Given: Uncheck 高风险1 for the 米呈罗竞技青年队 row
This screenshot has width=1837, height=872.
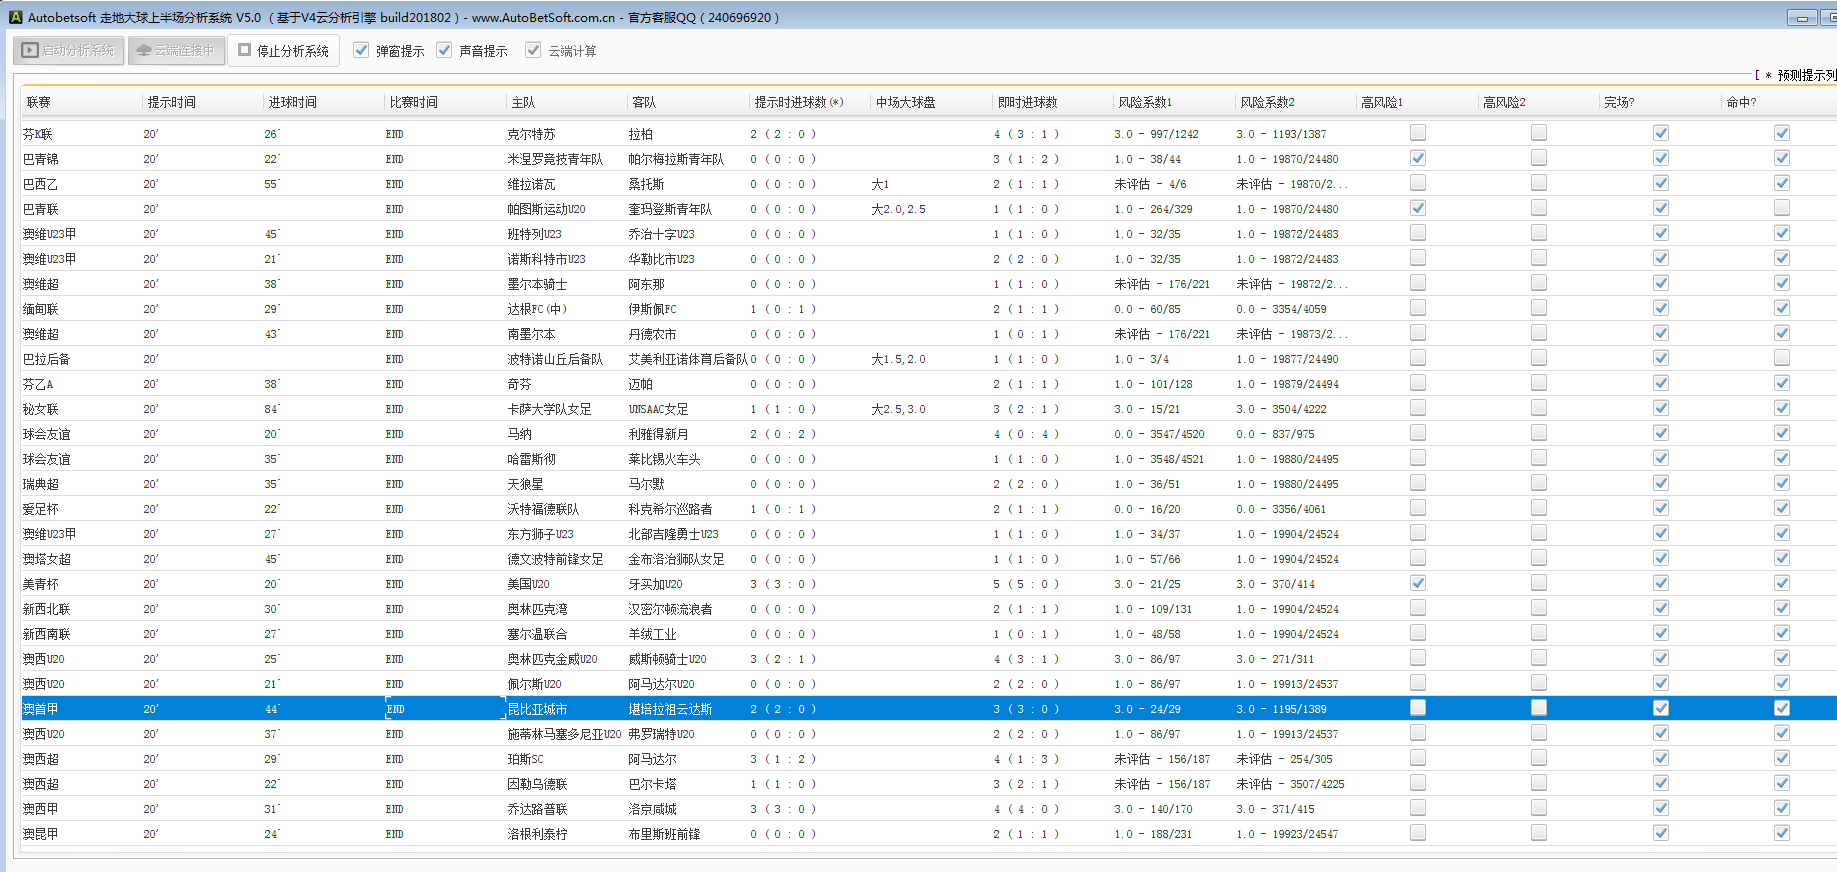Looking at the screenshot, I should coord(1417,158).
